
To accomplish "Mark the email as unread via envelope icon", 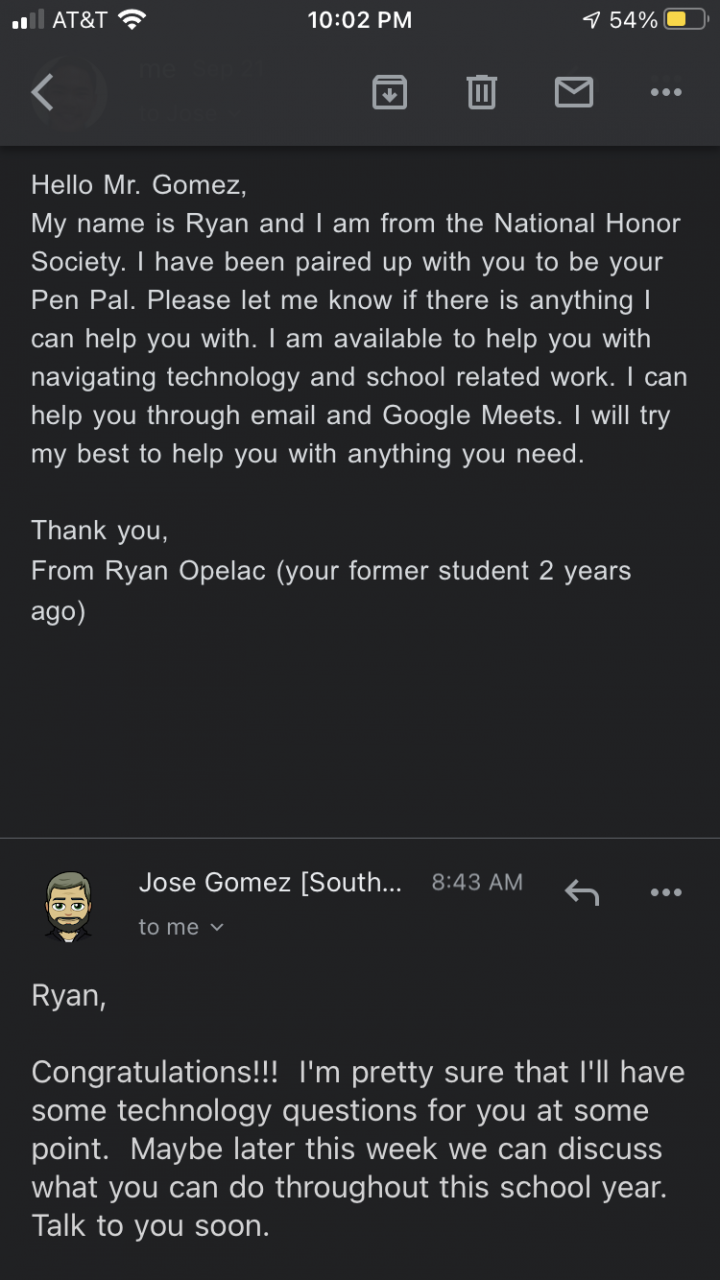I will tap(574, 93).
